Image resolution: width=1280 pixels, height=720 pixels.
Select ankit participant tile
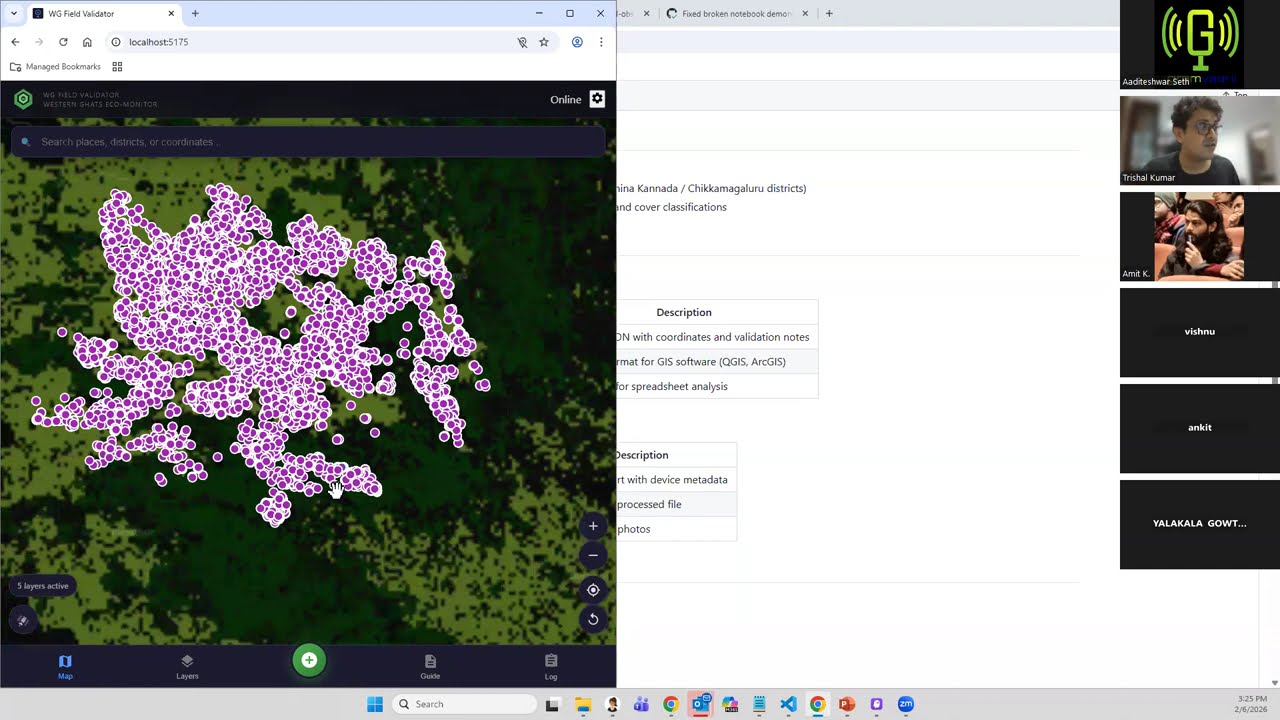pyautogui.click(x=1199, y=428)
